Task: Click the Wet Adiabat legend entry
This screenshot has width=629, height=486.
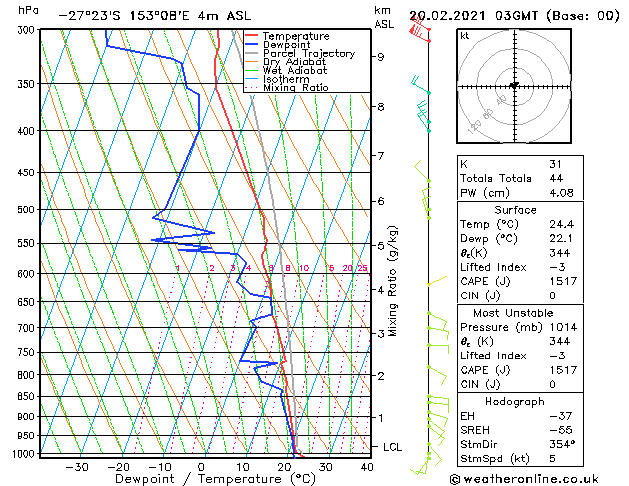Action: pos(286,71)
